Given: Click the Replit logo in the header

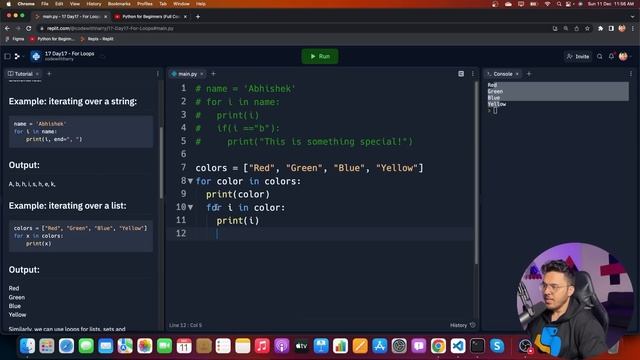Looking at the screenshot, I should pos(18,56).
